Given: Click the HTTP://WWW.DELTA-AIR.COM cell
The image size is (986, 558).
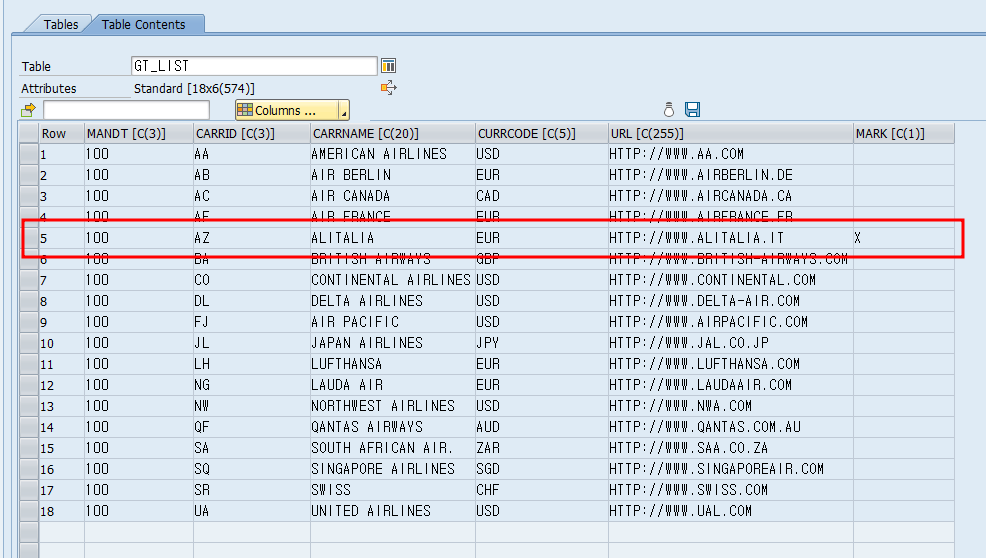Looking at the screenshot, I should click(731, 301).
